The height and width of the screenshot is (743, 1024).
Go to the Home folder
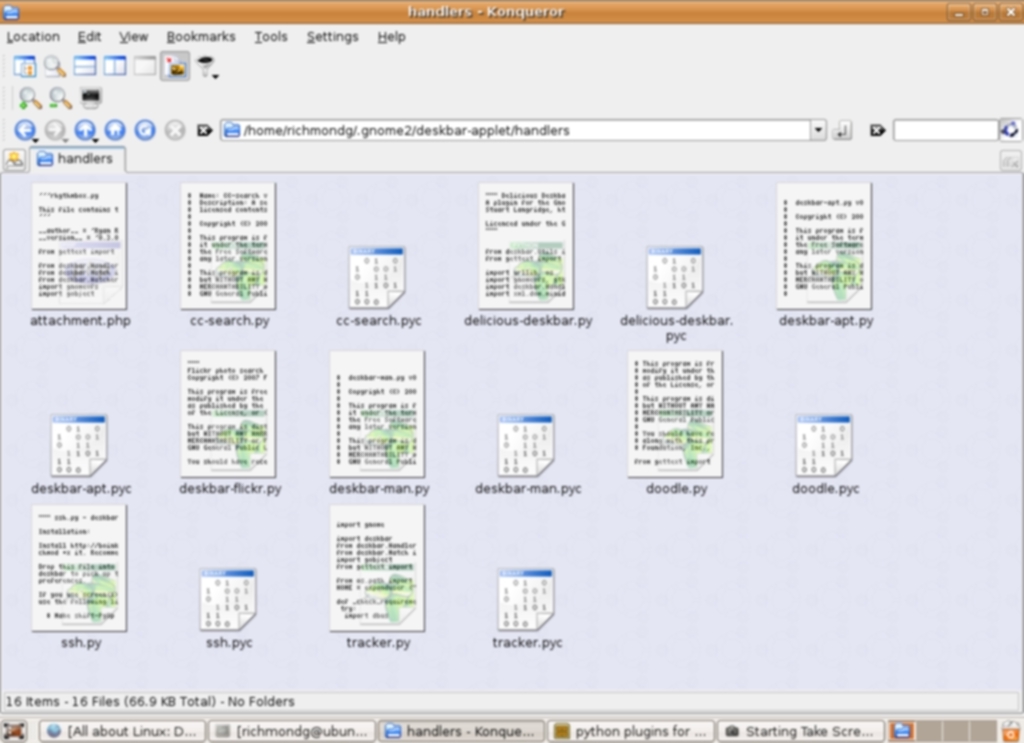[x=115, y=130]
